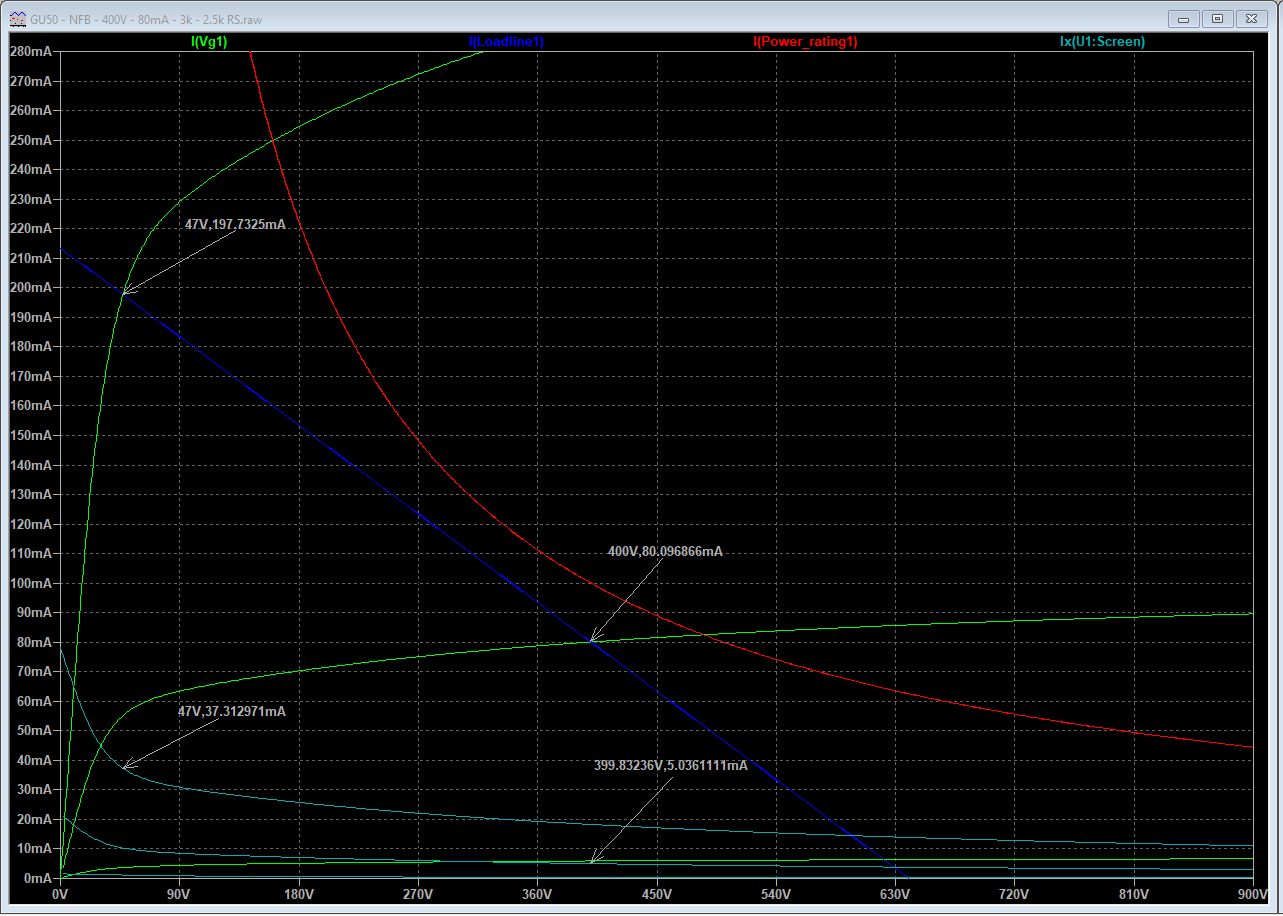
Task: Click the 900V label on horizontal axis
Action: coord(1251,893)
